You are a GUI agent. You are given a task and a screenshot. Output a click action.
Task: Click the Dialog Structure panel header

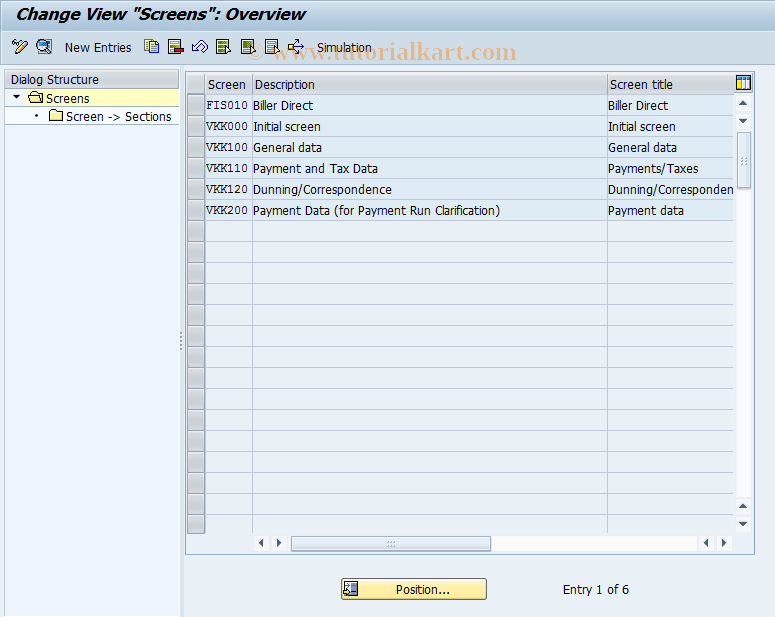coord(91,79)
